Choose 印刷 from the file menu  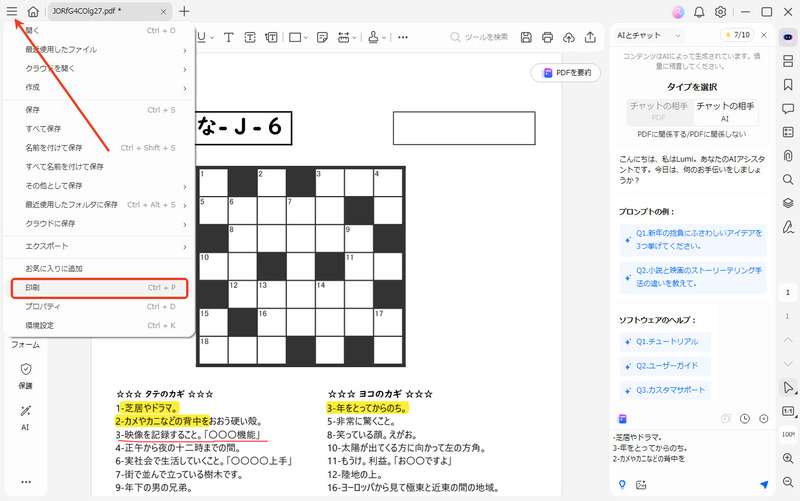(100, 288)
